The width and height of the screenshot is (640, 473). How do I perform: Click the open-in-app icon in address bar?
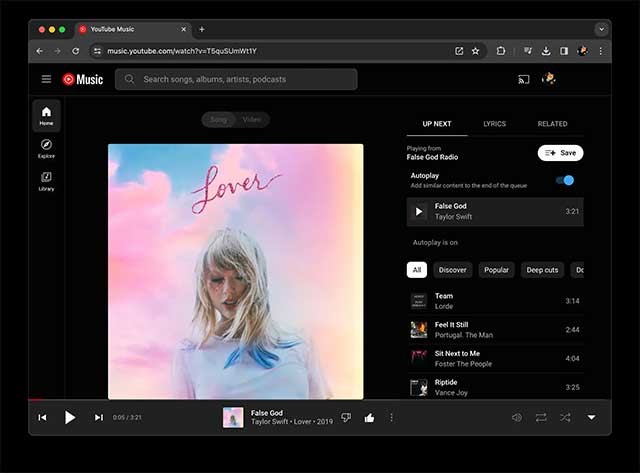[x=459, y=51]
